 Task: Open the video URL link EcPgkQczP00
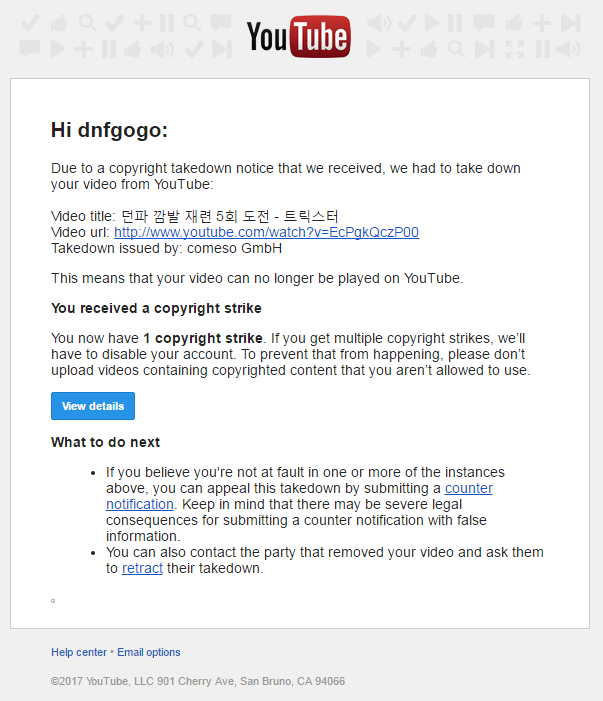coord(266,232)
